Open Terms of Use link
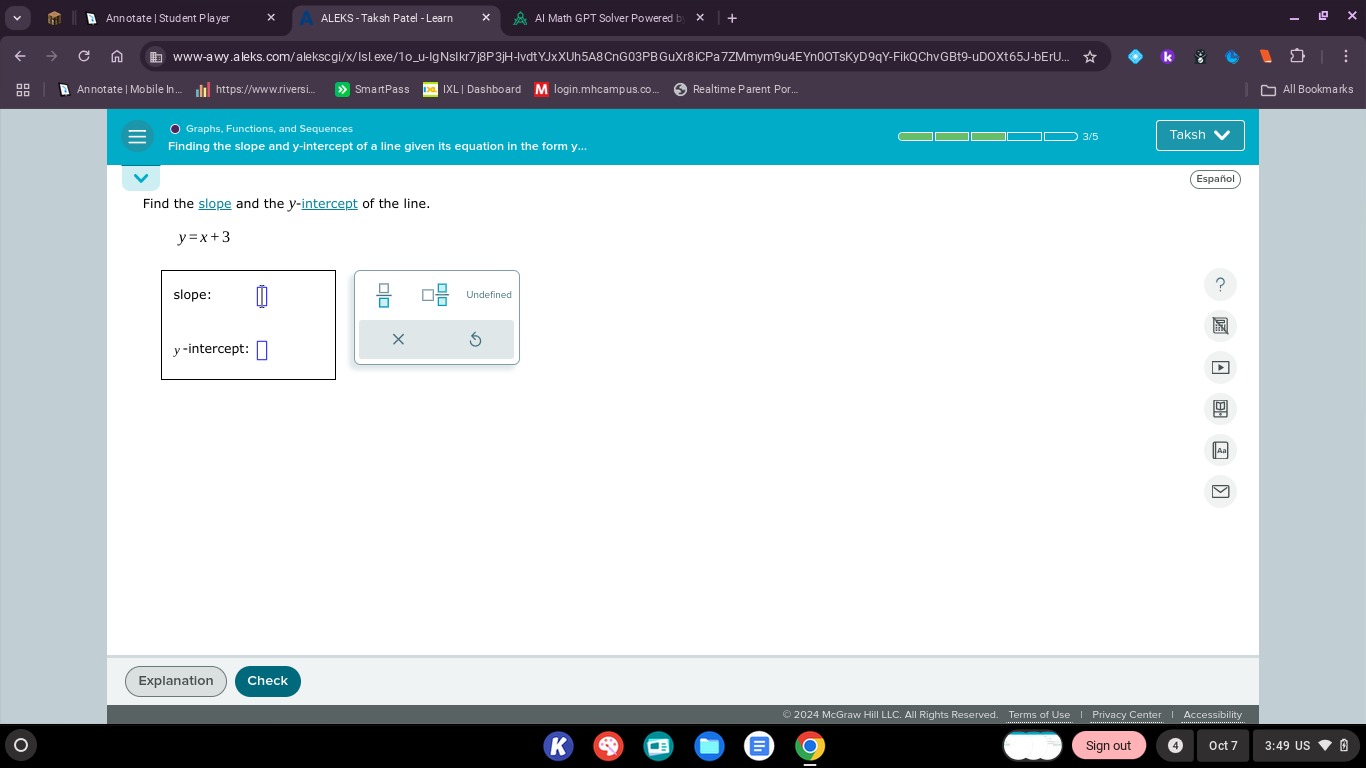 tap(1039, 715)
